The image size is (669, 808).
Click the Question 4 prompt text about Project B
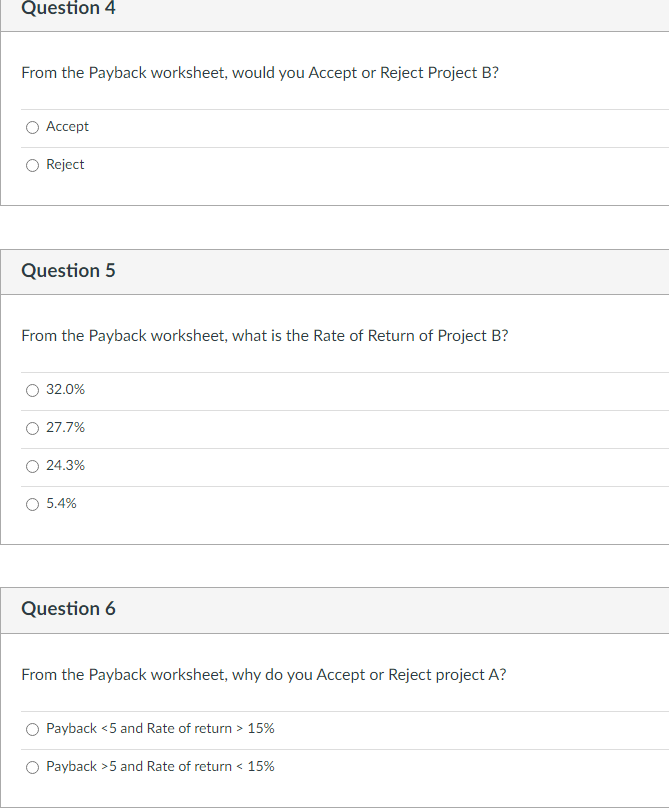pos(260,73)
